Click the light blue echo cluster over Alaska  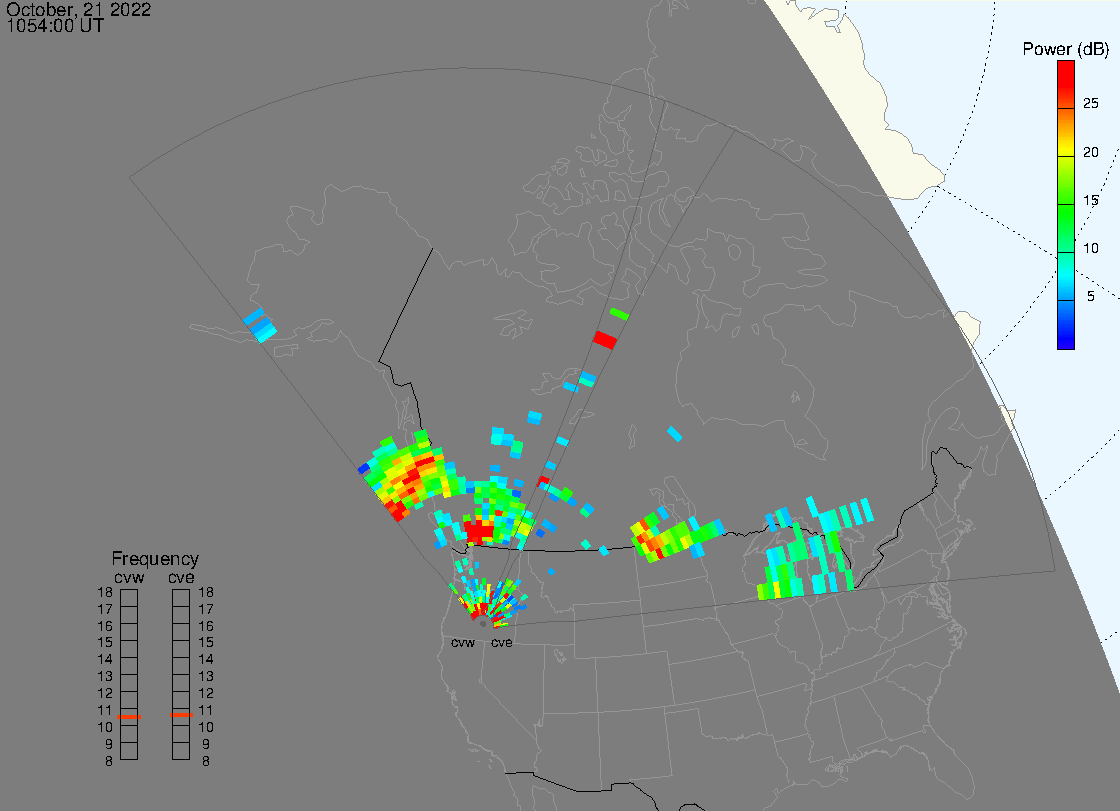[260, 326]
